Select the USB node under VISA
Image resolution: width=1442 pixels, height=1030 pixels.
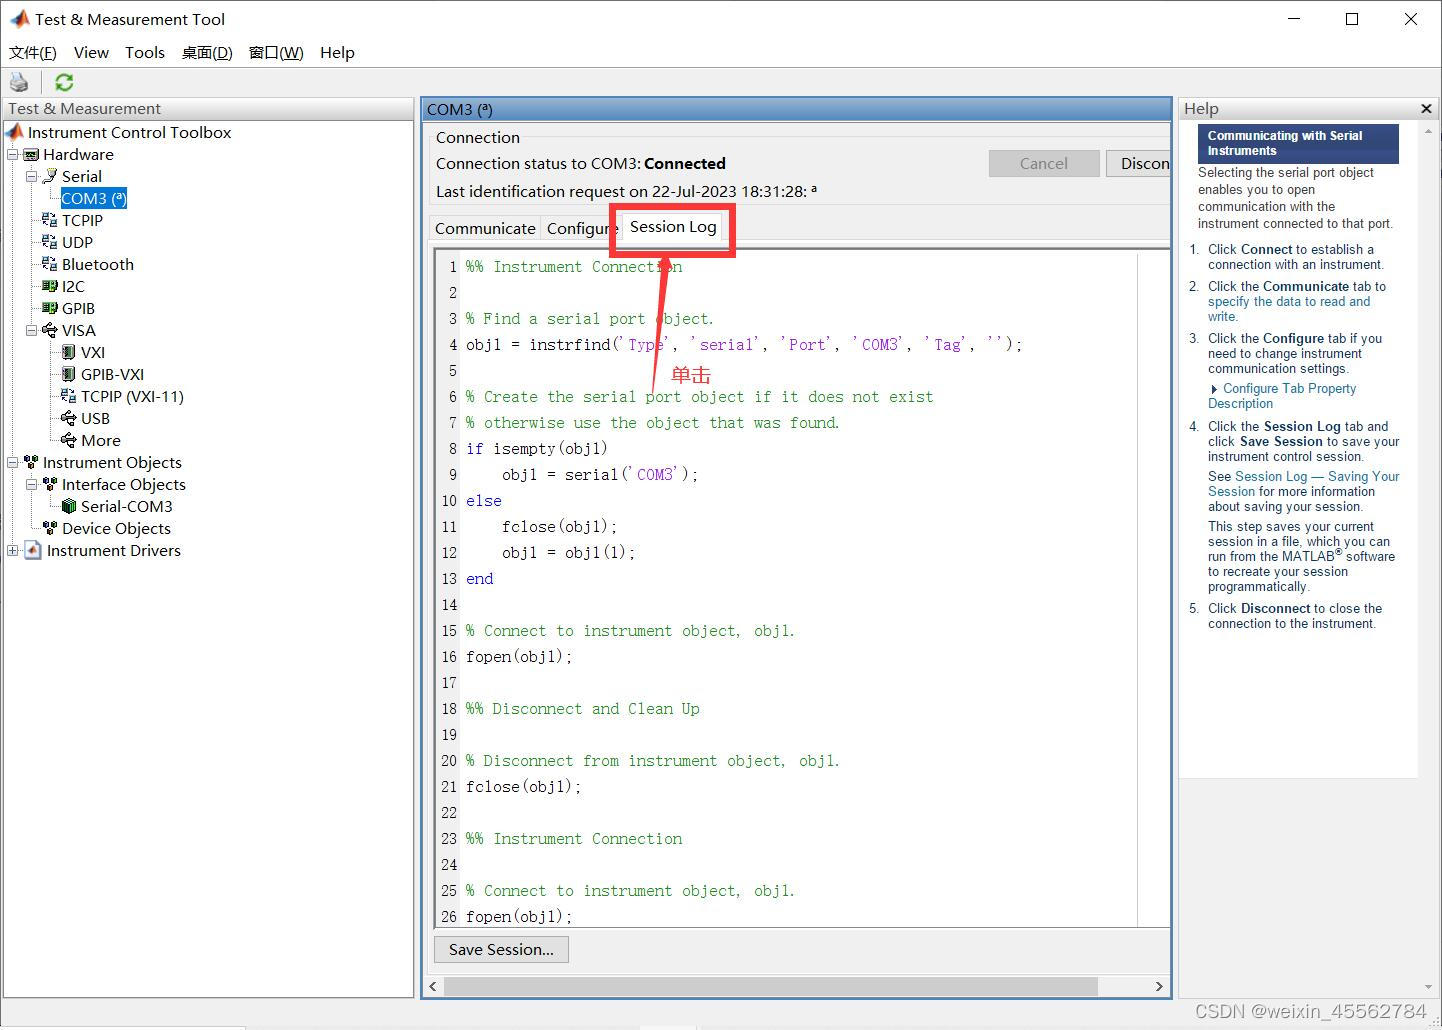(95, 418)
